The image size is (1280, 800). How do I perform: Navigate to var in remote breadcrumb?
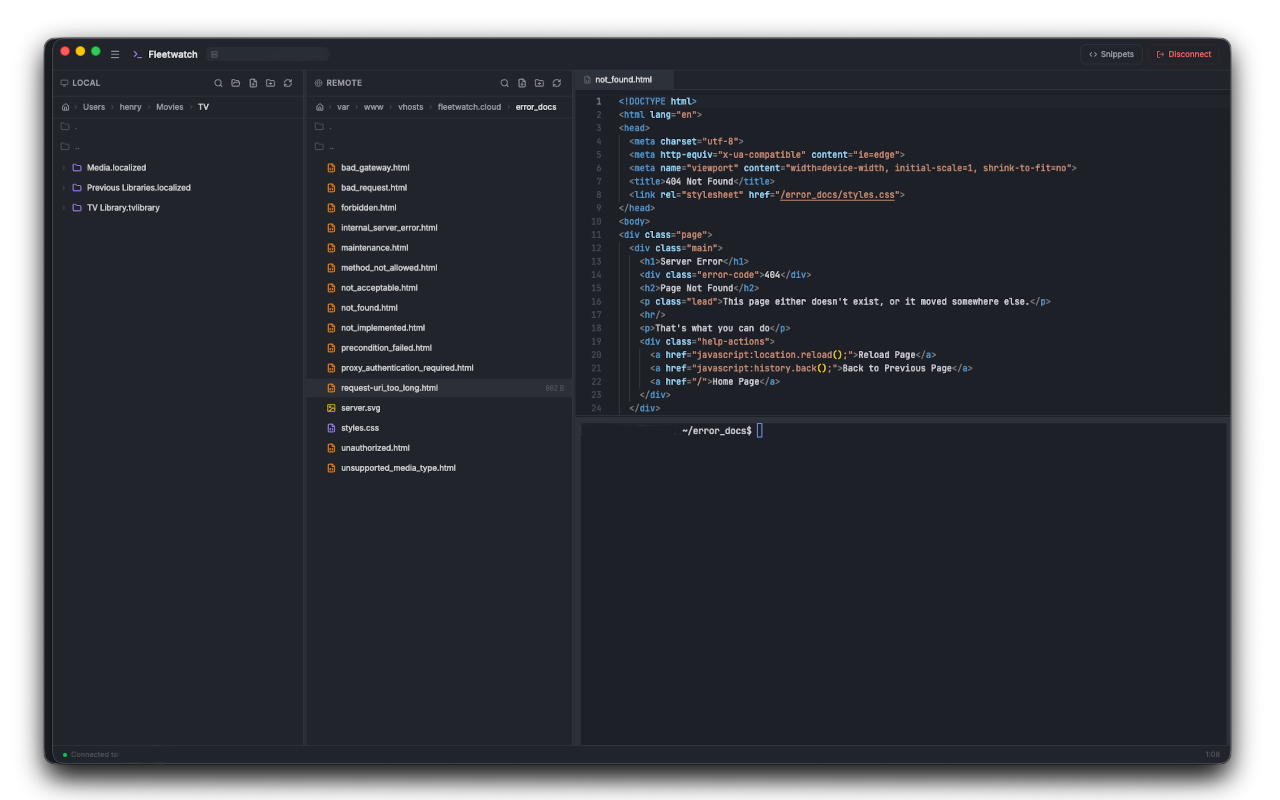tap(343, 107)
